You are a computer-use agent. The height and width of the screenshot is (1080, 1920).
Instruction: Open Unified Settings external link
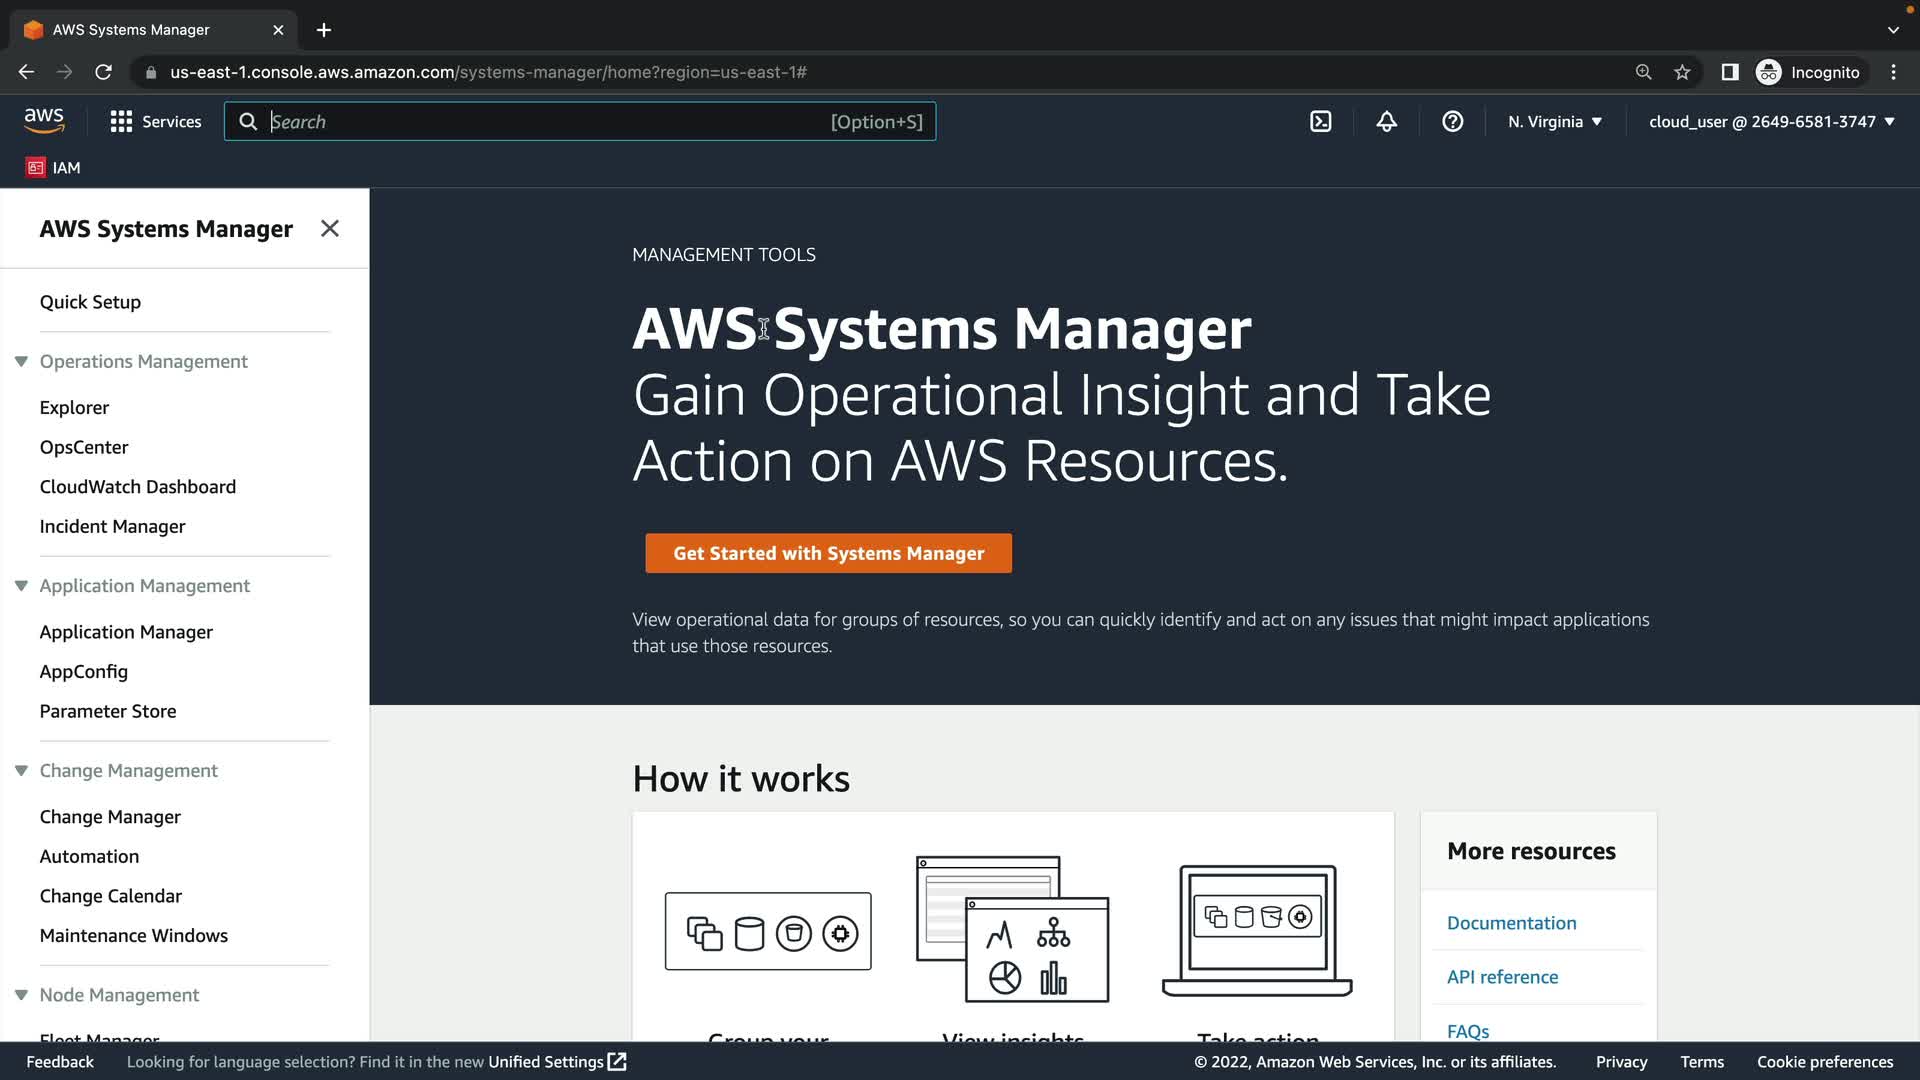[x=556, y=1062]
